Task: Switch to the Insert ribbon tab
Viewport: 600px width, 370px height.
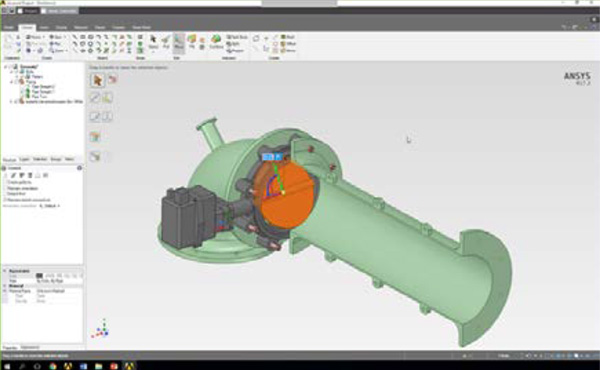Action: click(x=44, y=28)
